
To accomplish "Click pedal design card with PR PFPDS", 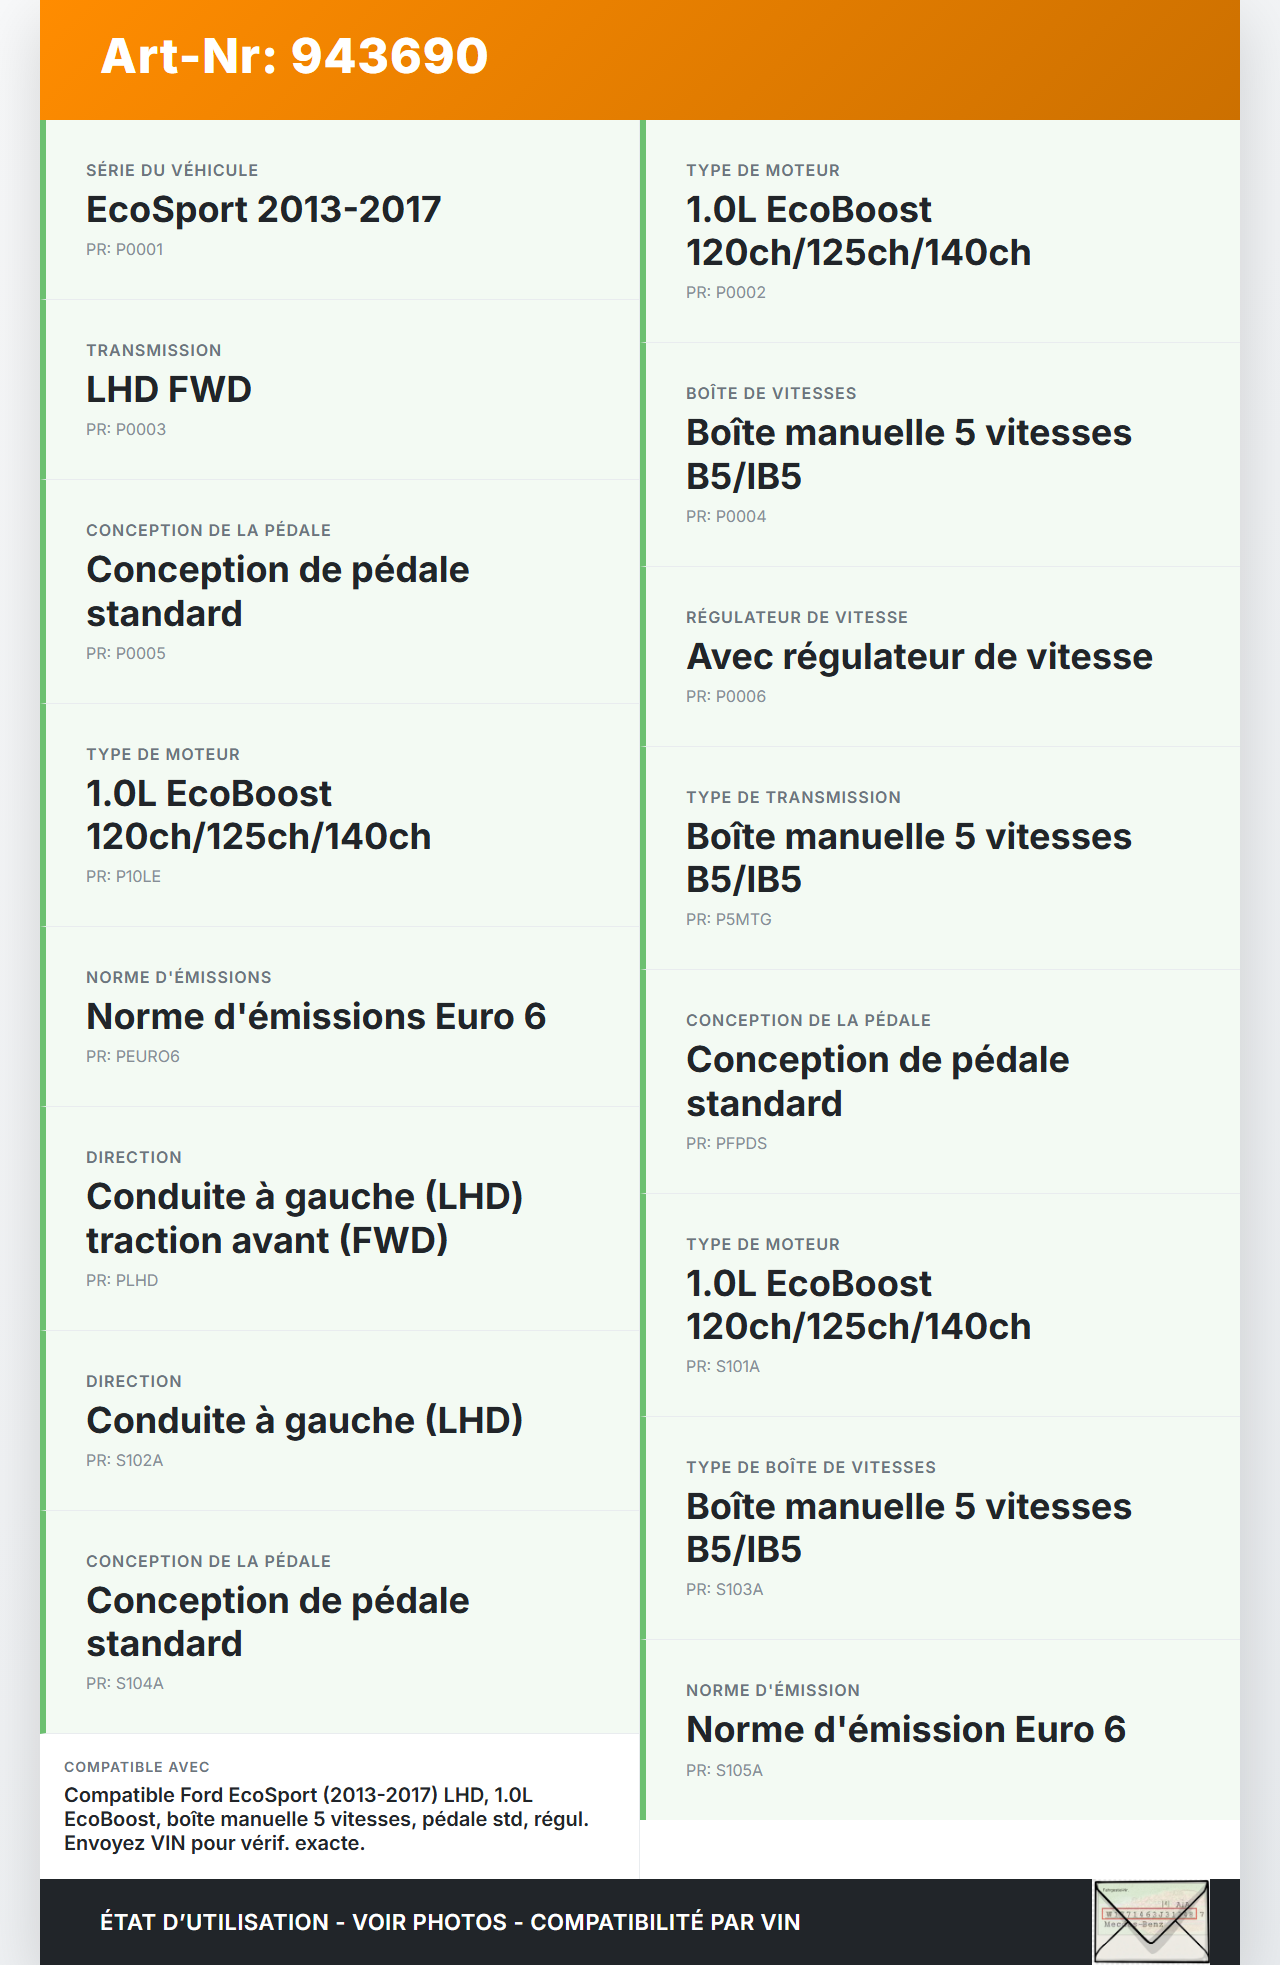I will point(941,1082).
